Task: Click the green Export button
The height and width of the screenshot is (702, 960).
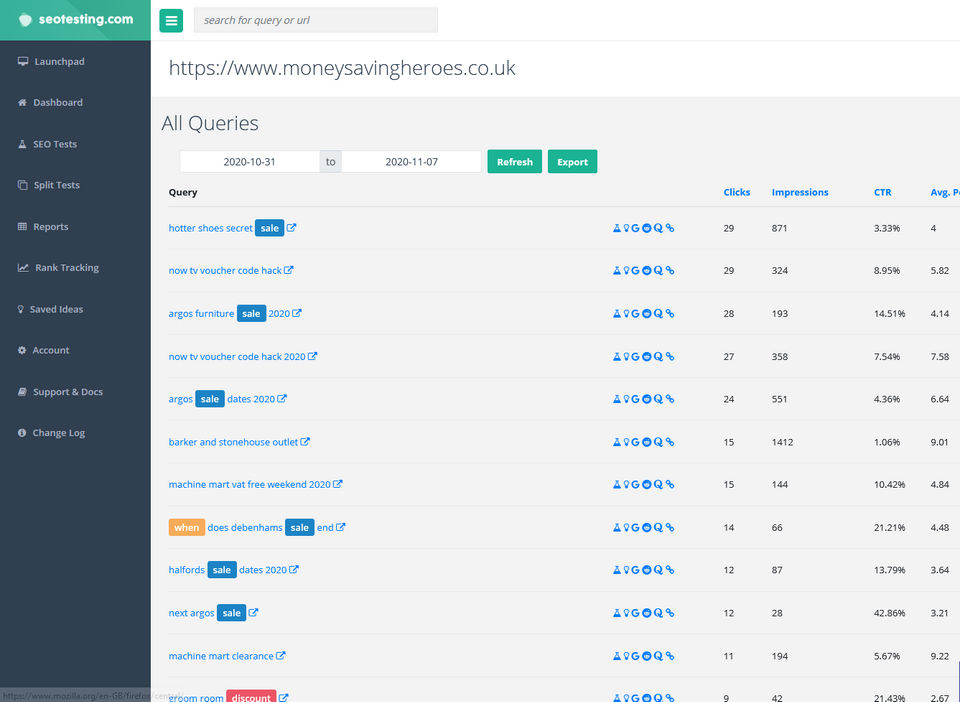Action: pos(572,162)
